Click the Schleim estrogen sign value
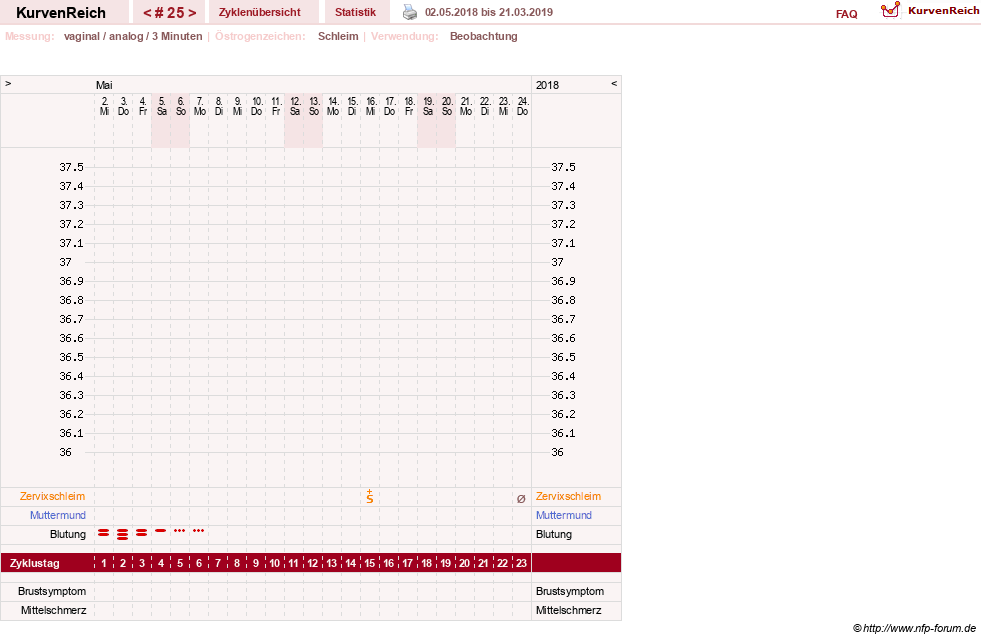This screenshot has height=640, width=981. [338, 36]
